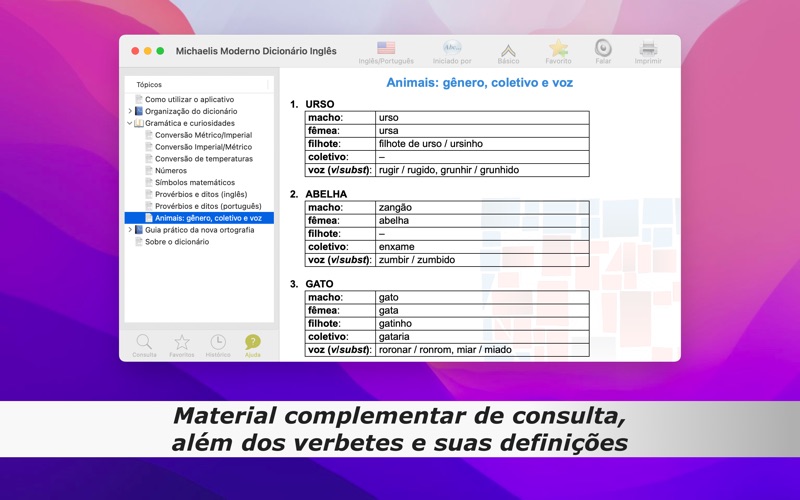Click the book icon beside Guia prático

[139, 230]
